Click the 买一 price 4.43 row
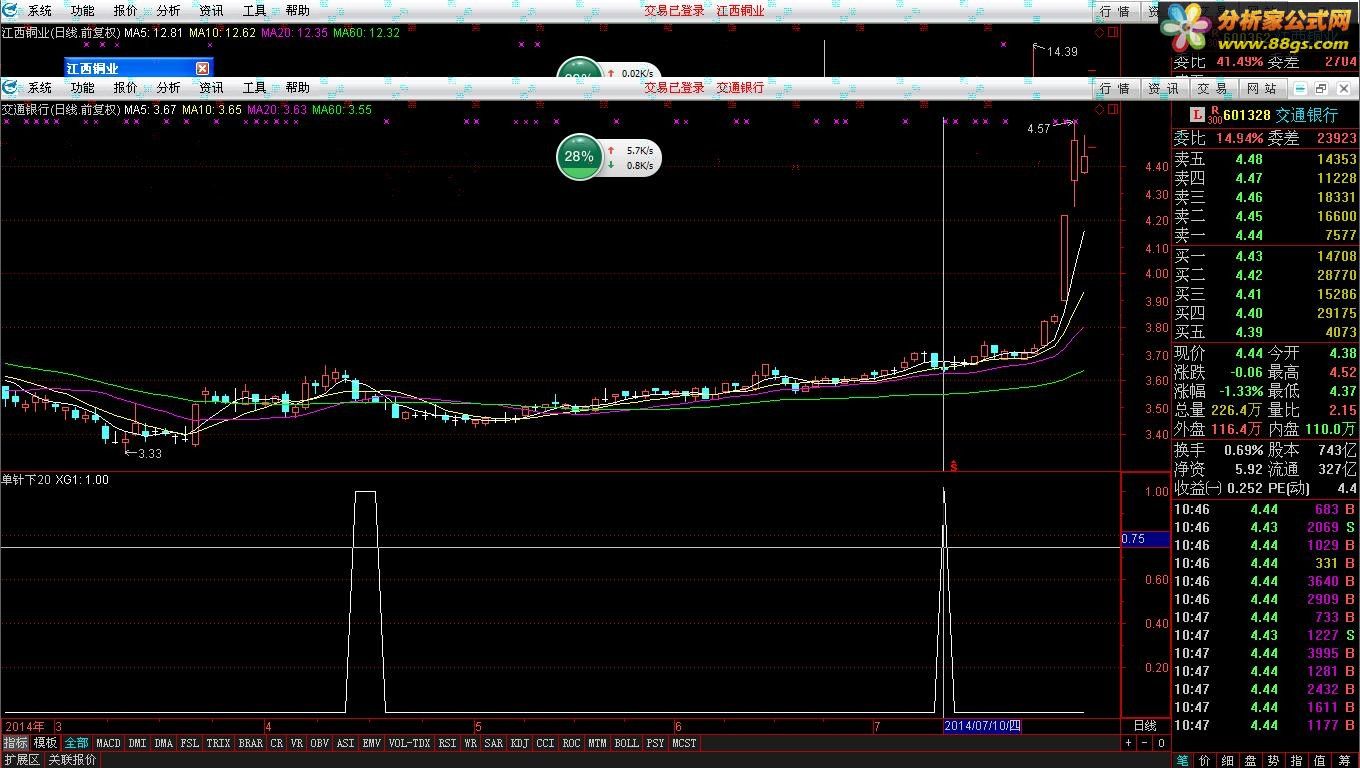This screenshot has height=768, width=1360. 1265,256
